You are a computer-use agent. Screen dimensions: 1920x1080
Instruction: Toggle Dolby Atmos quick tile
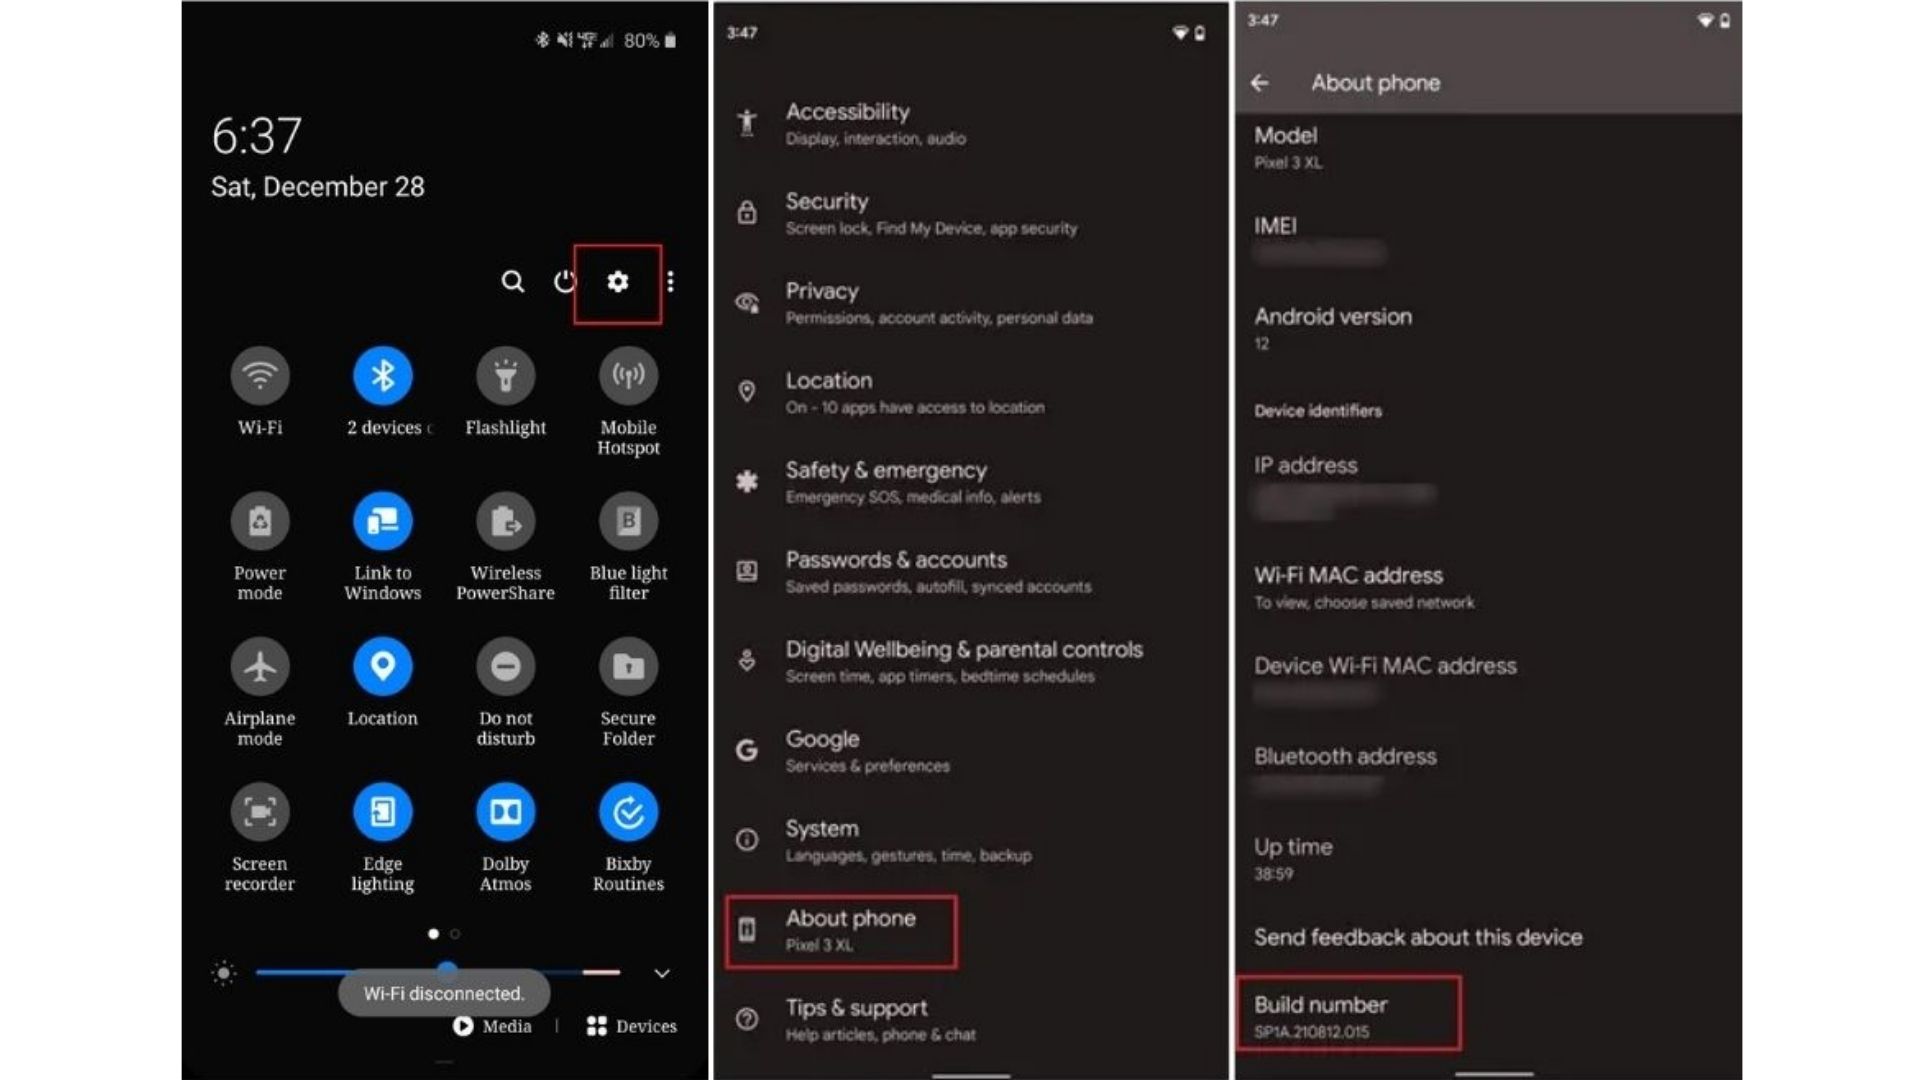[505, 812]
